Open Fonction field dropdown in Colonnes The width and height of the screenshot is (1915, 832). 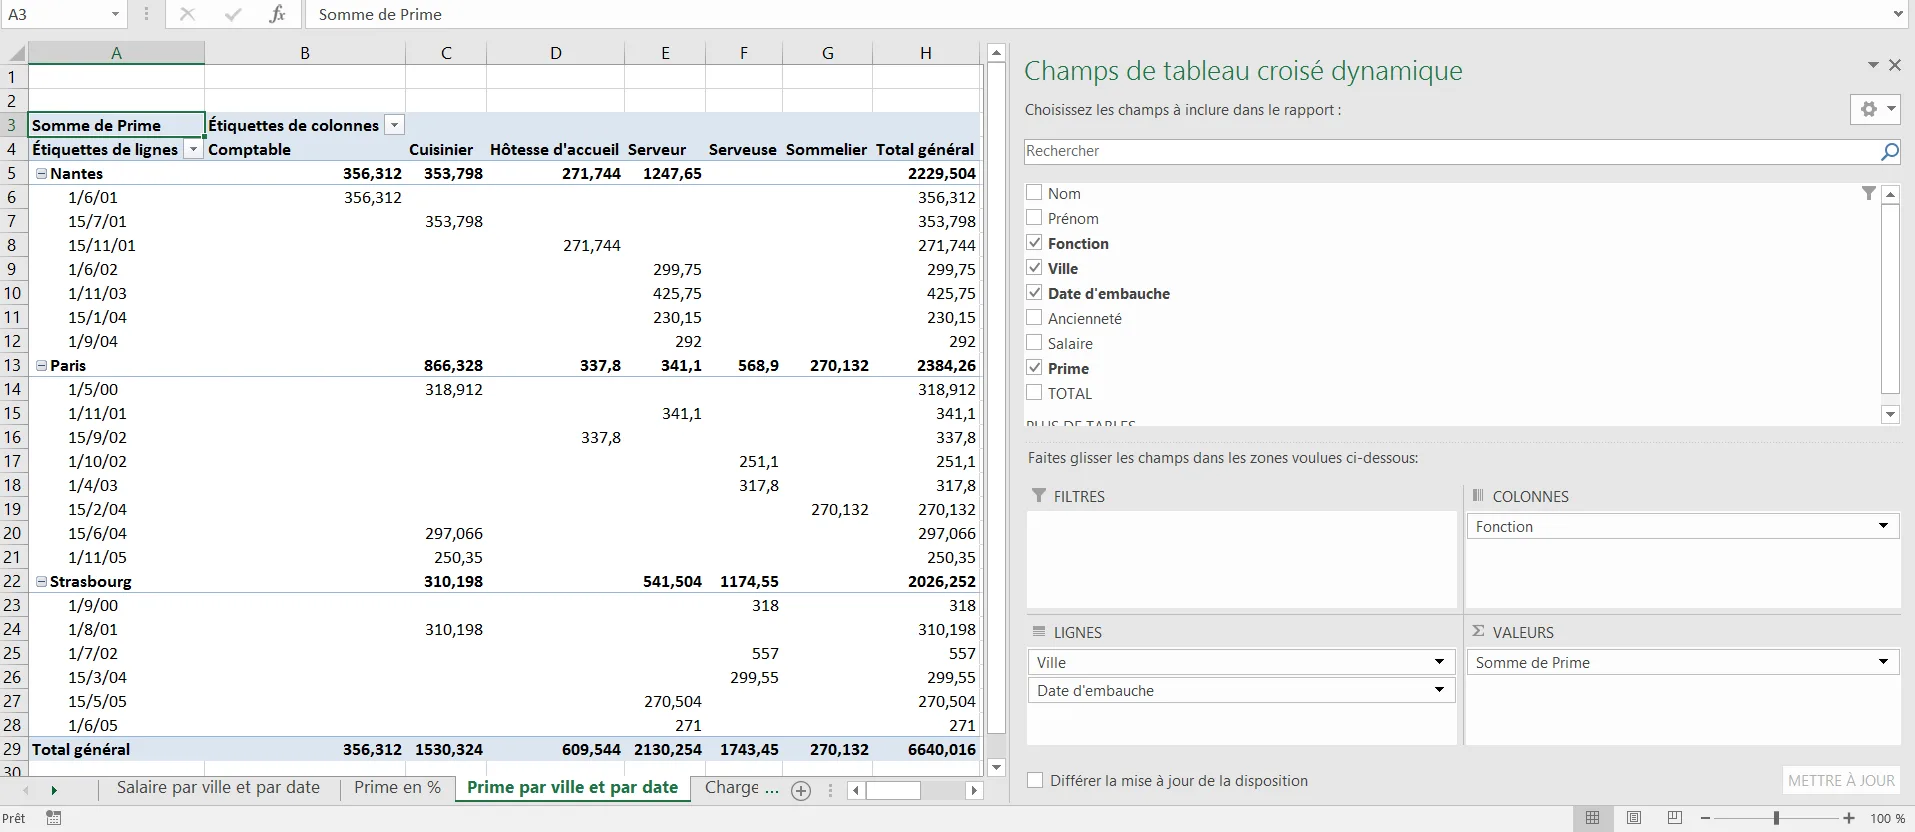coord(1883,526)
